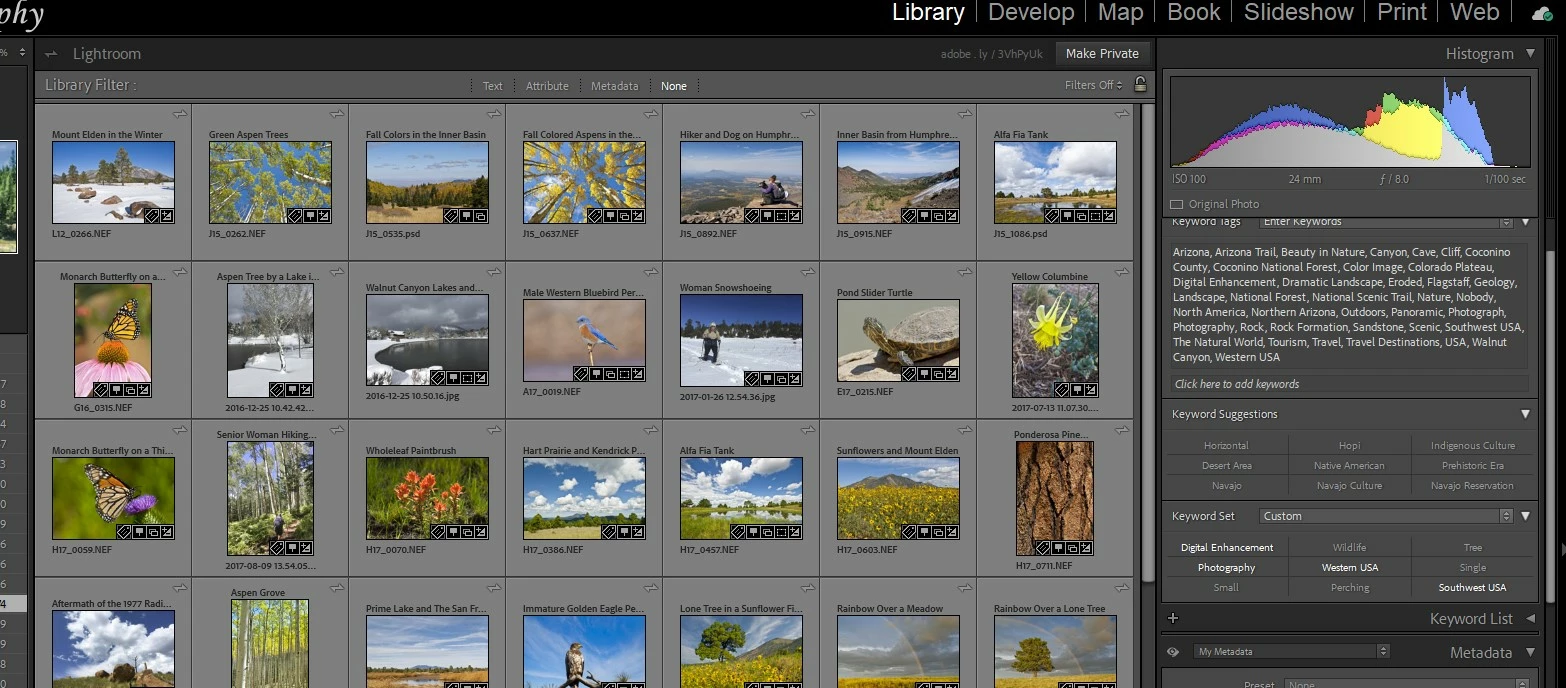Viewport: 1566px width, 688px height.
Task: Switch to the Slideshow module
Action: tap(1298, 12)
